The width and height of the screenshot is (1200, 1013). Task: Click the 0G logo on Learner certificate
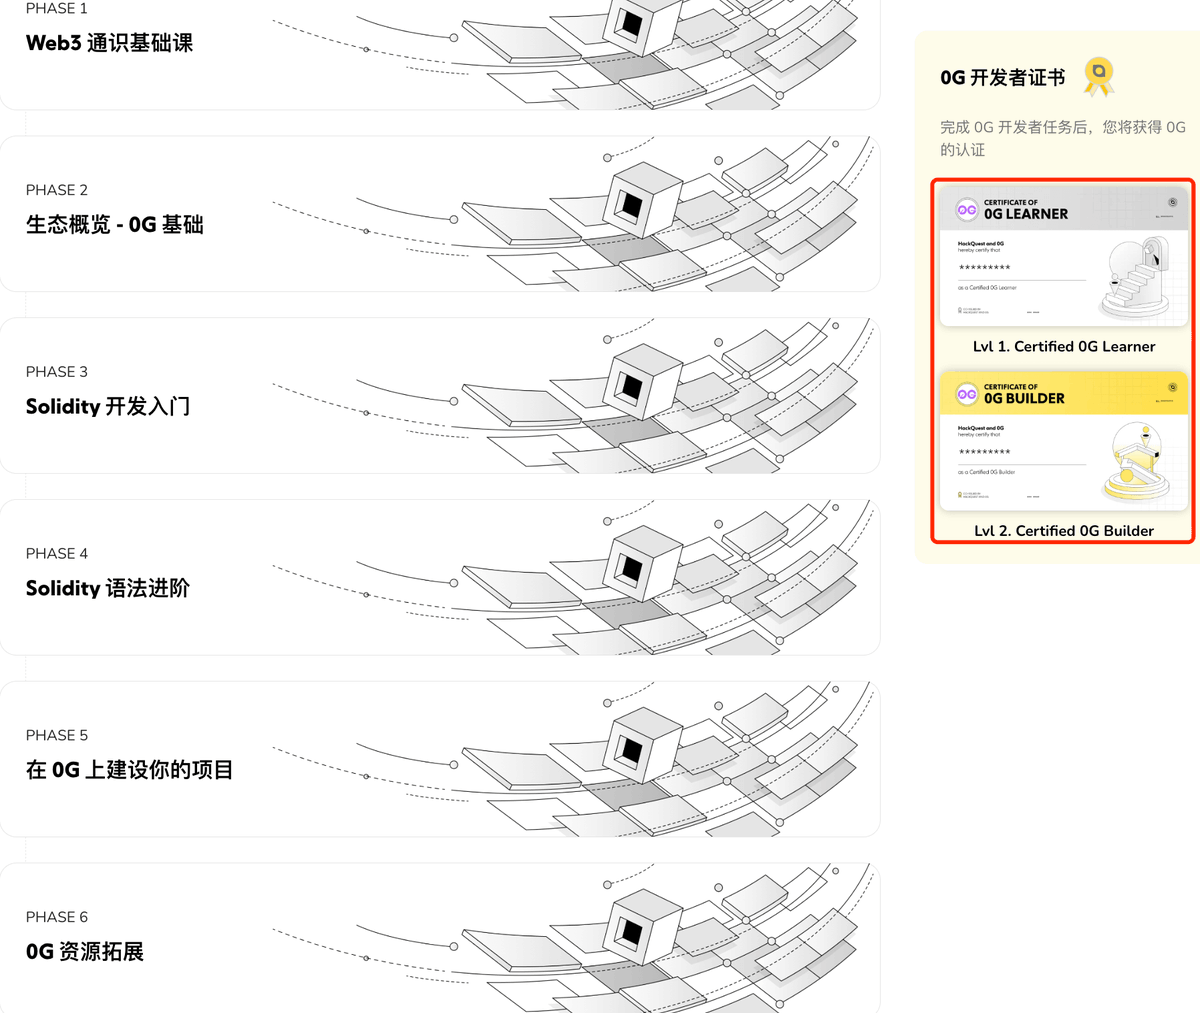pos(967,210)
